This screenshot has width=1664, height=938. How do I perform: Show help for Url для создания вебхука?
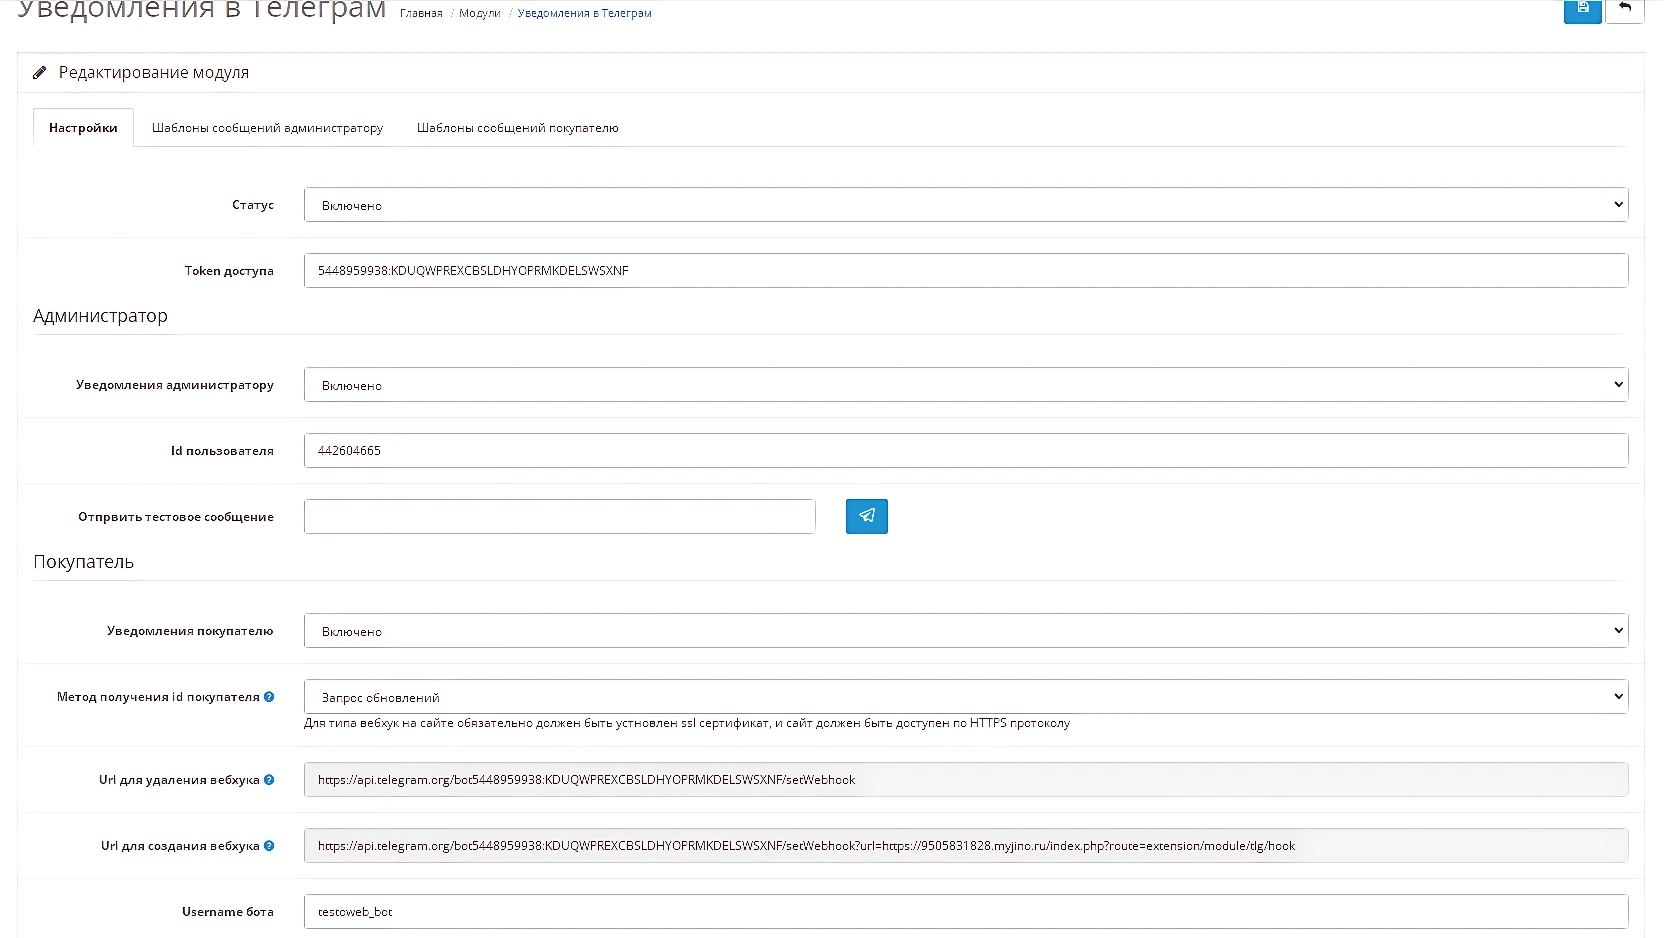point(269,846)
